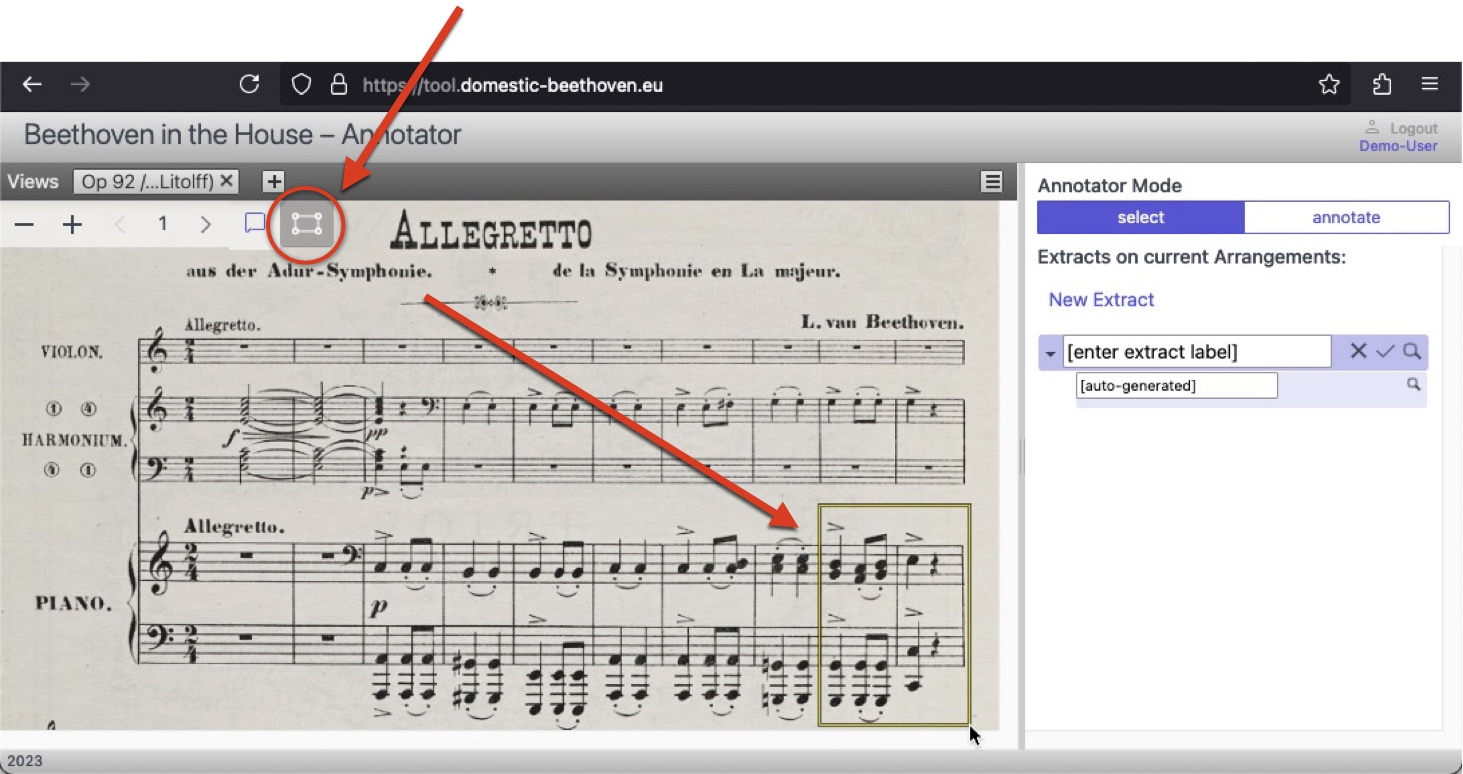Toggle the annotation comment bubble icon
This screenshot has width=1463, height=774.
[x=255, y=223]
